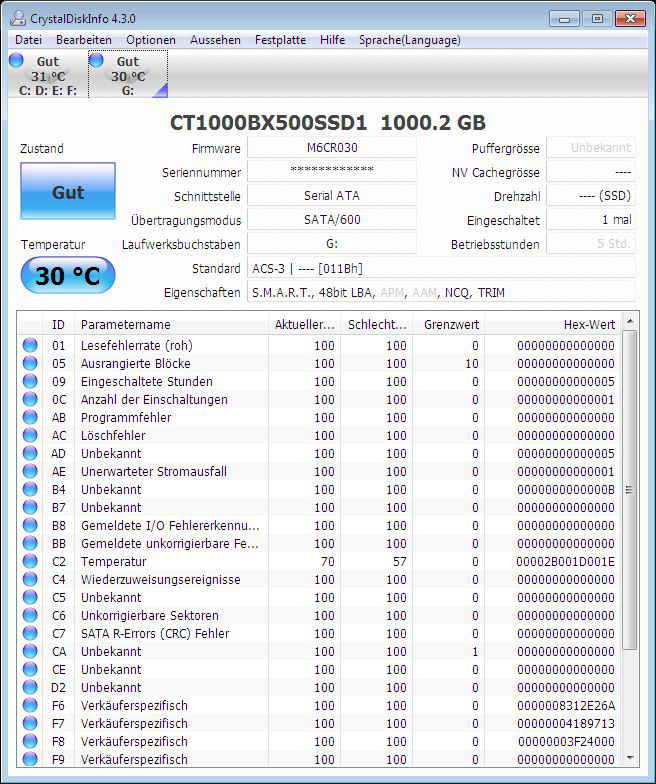The height and width of the screenshot is (784, 656).
Task: Click the Laufwerksbuchstaben field G:
Action: [x=332, y=244]
